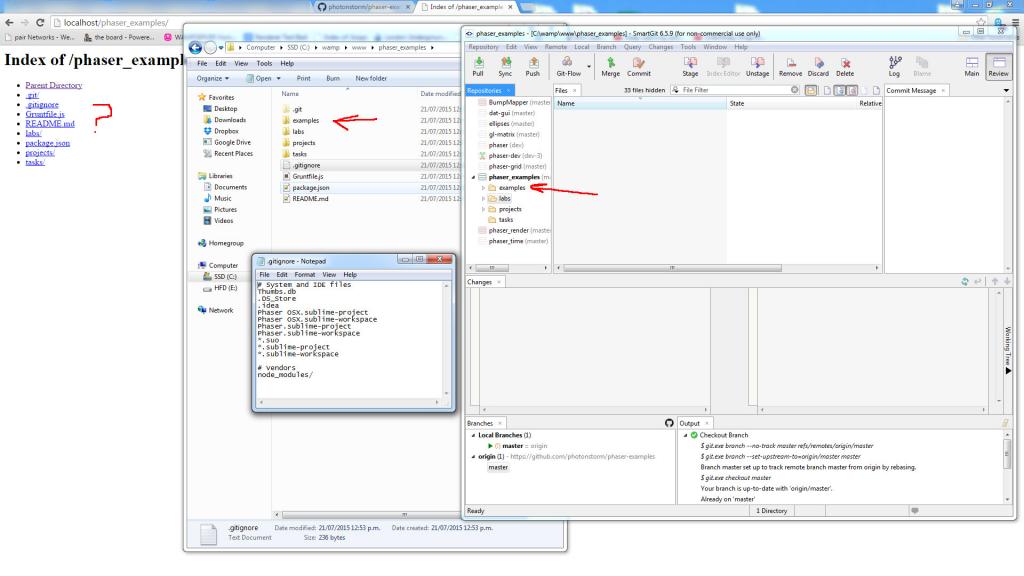The image size is (1024, 576).
Task: Open the Log view in SmartGit
Action: (x=894, y=66)
